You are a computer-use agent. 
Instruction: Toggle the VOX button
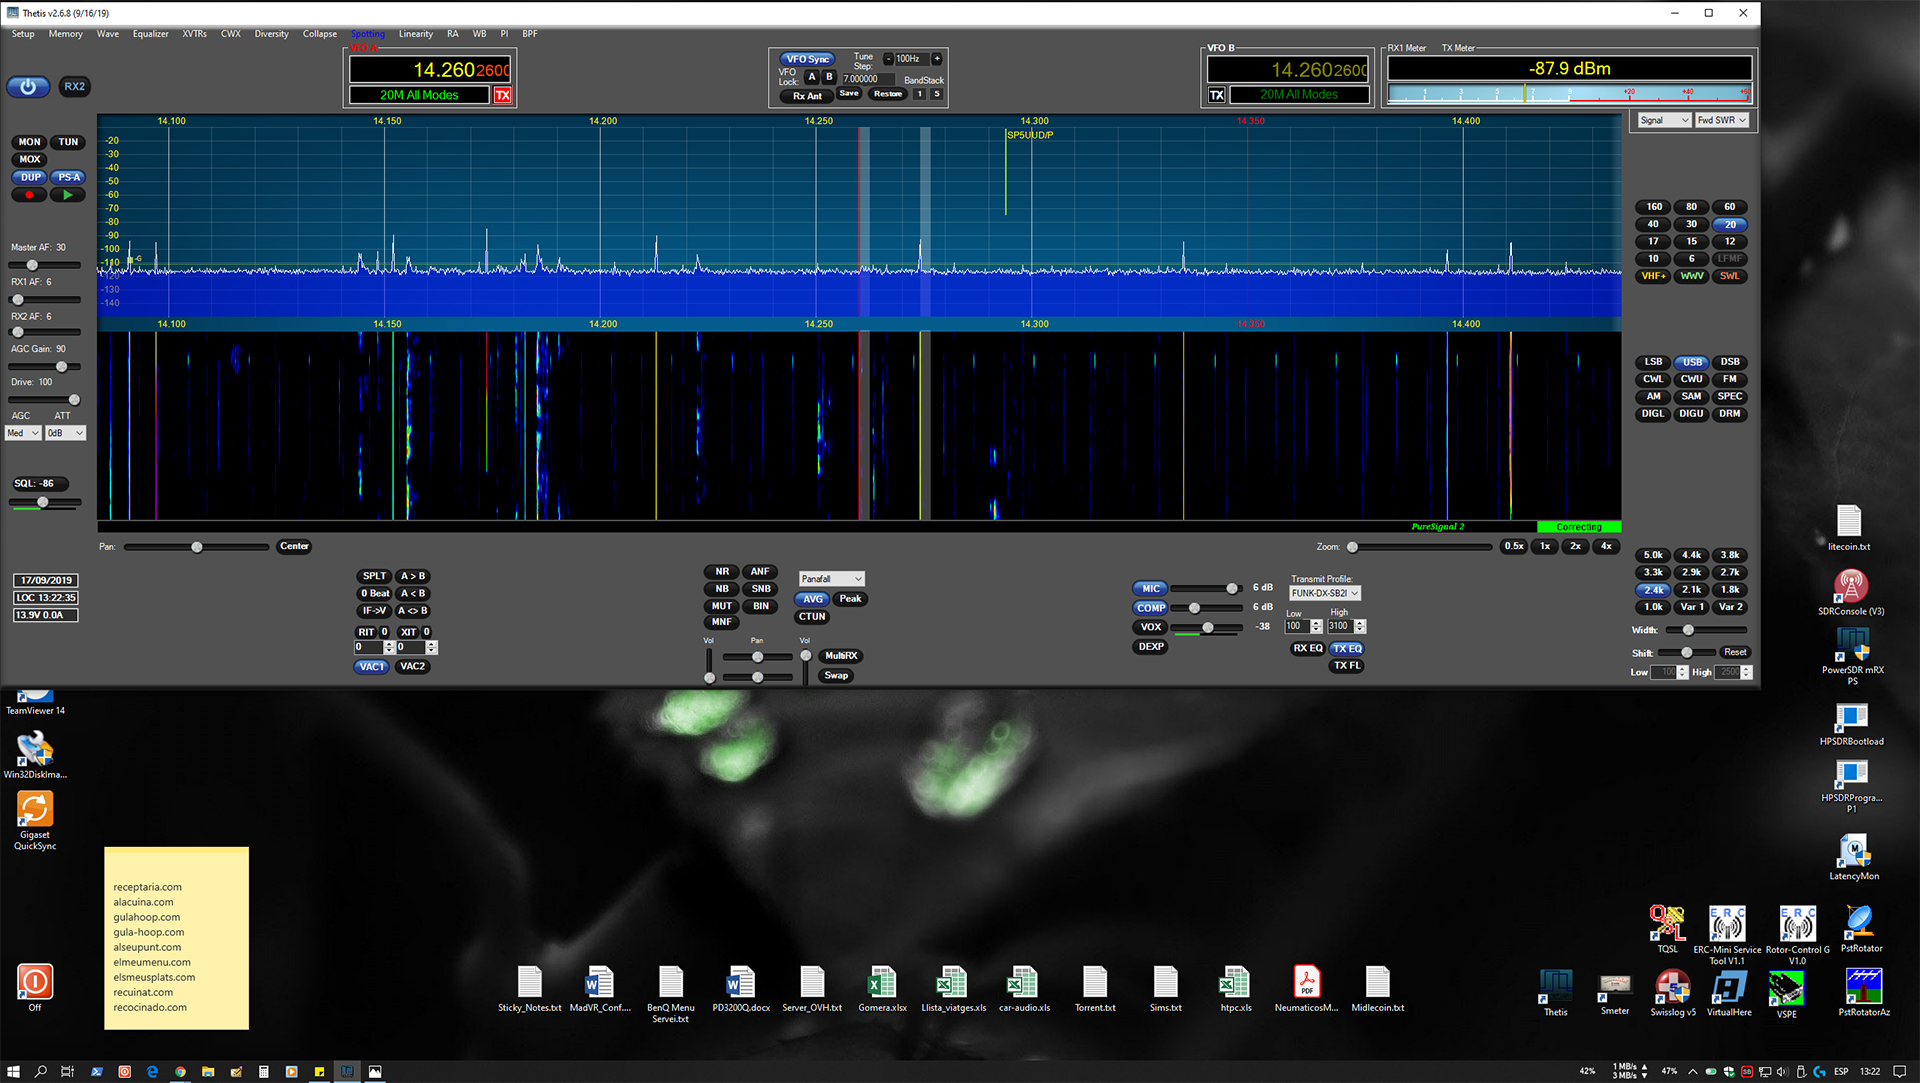pyautogui.click(x=1151, y=627)
